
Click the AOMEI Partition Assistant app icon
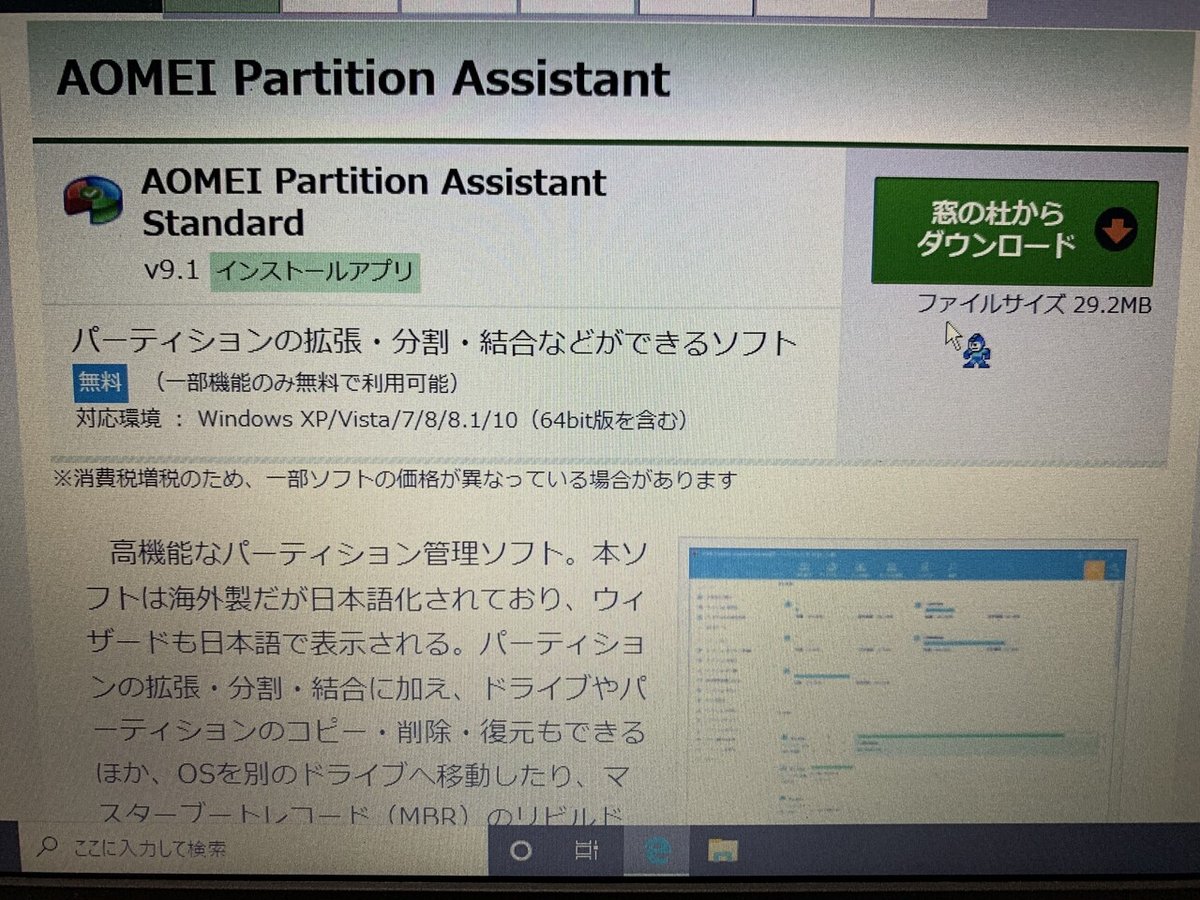pos(92,200)
